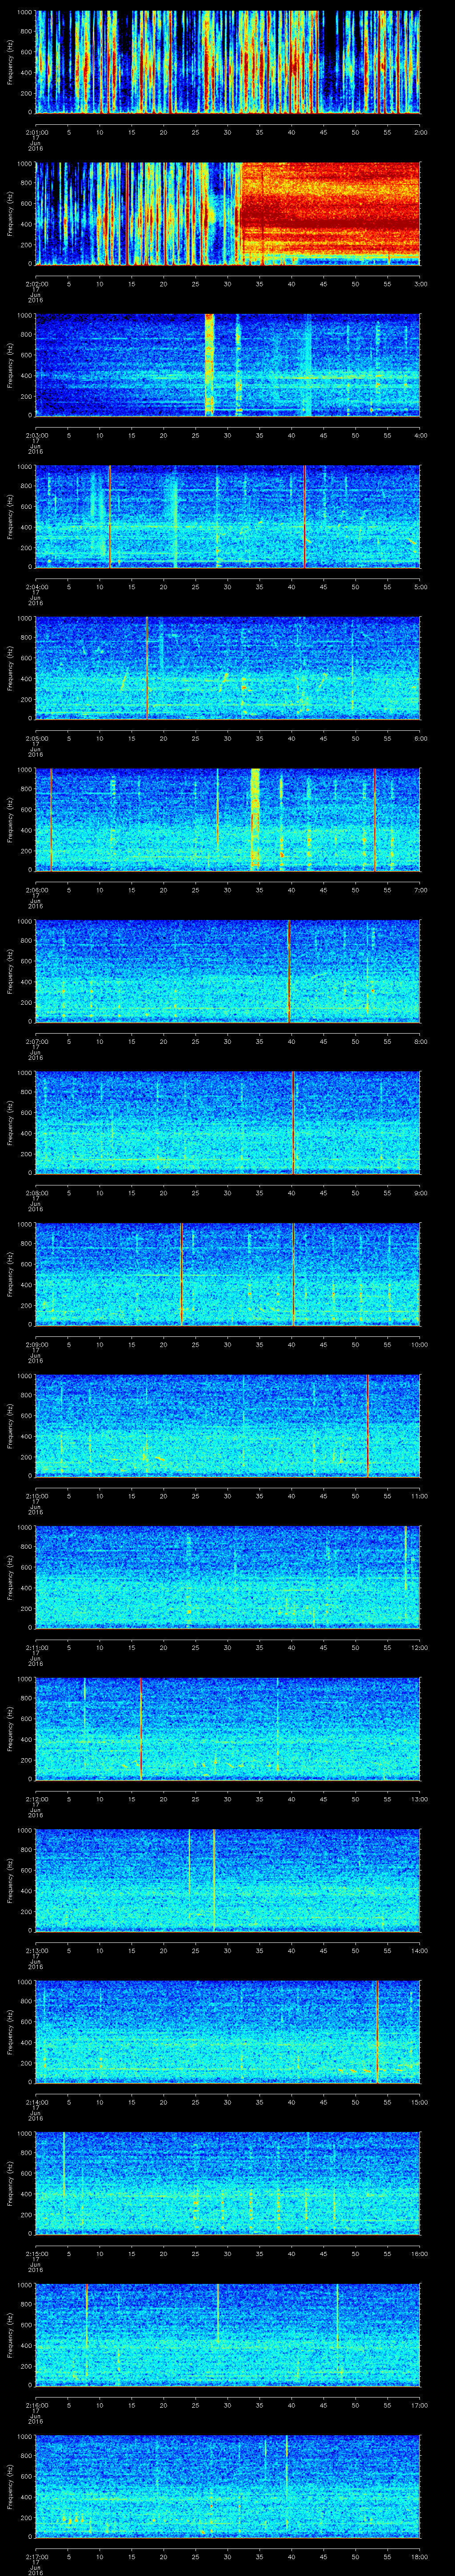Pick the spectrogram panel starting at 2:03:00
455x2576 pixels.
pyautogui.click(x=228, y=365)
